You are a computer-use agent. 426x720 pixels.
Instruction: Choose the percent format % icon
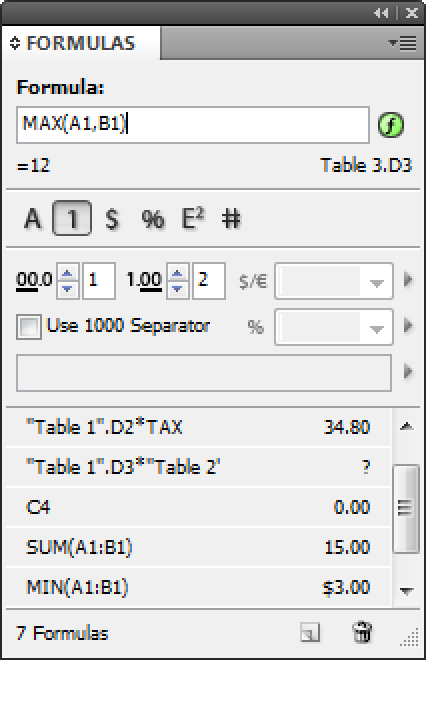[153, 219]
